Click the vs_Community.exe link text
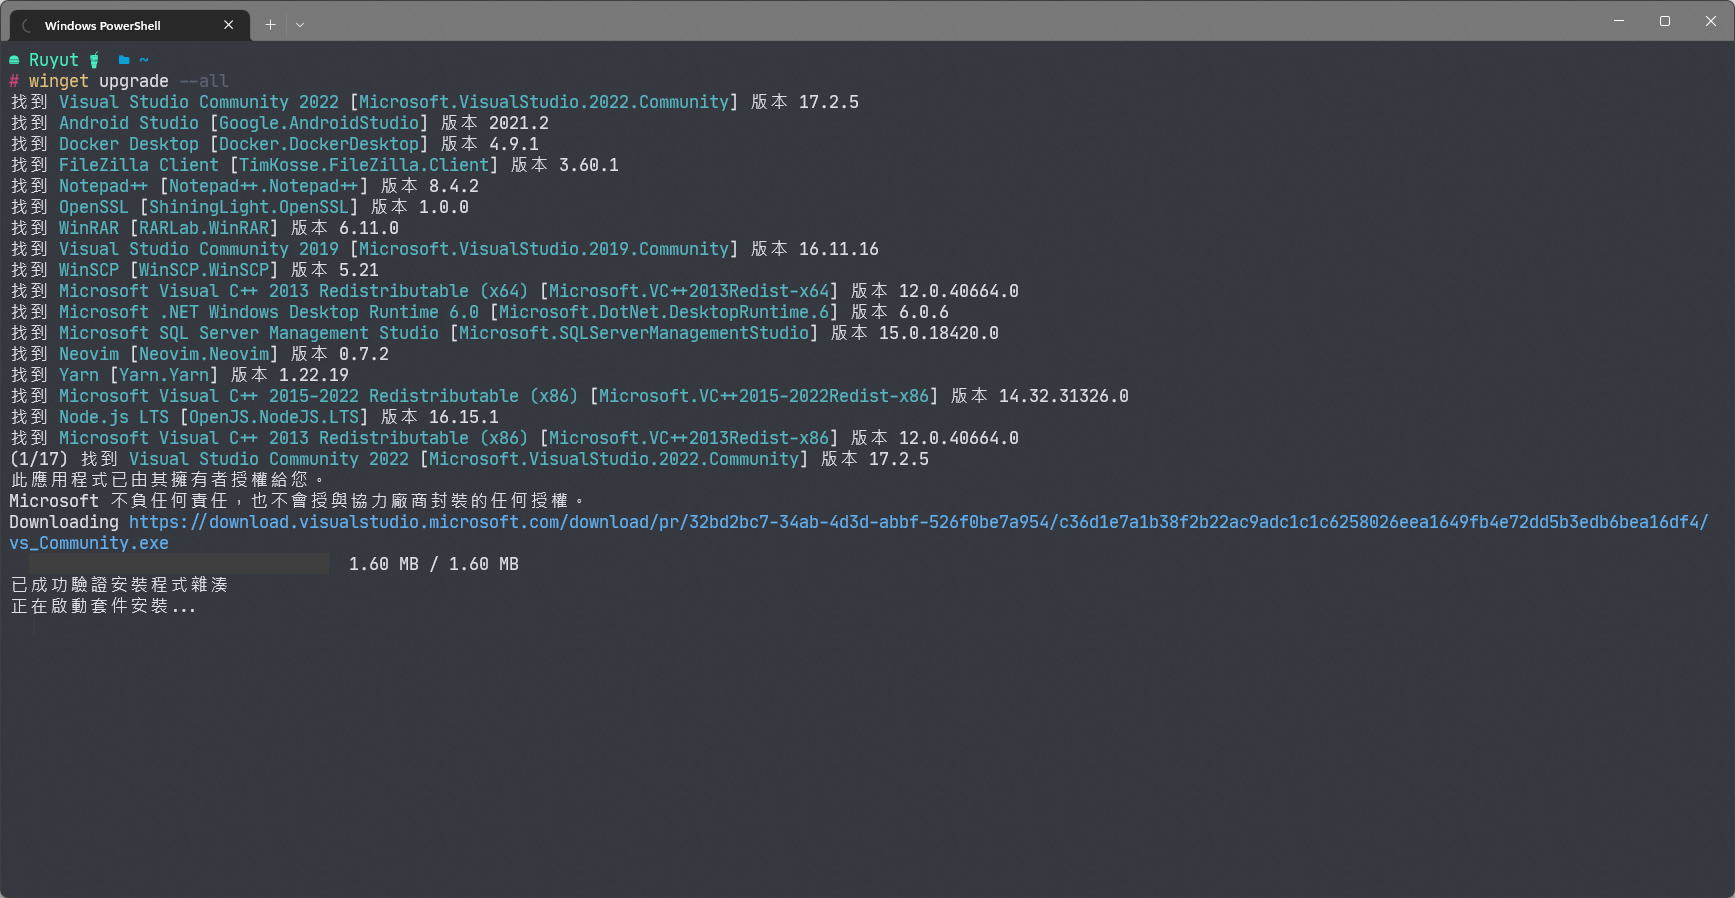 tap(89, 543)
